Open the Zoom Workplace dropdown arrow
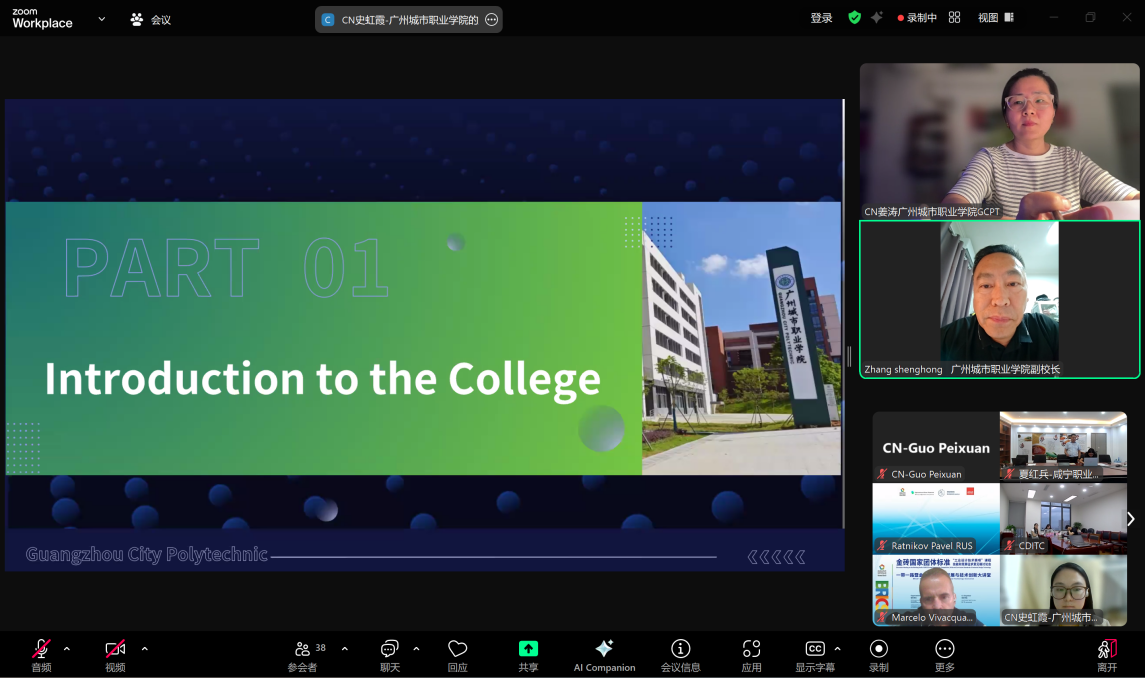 [102, 19]
